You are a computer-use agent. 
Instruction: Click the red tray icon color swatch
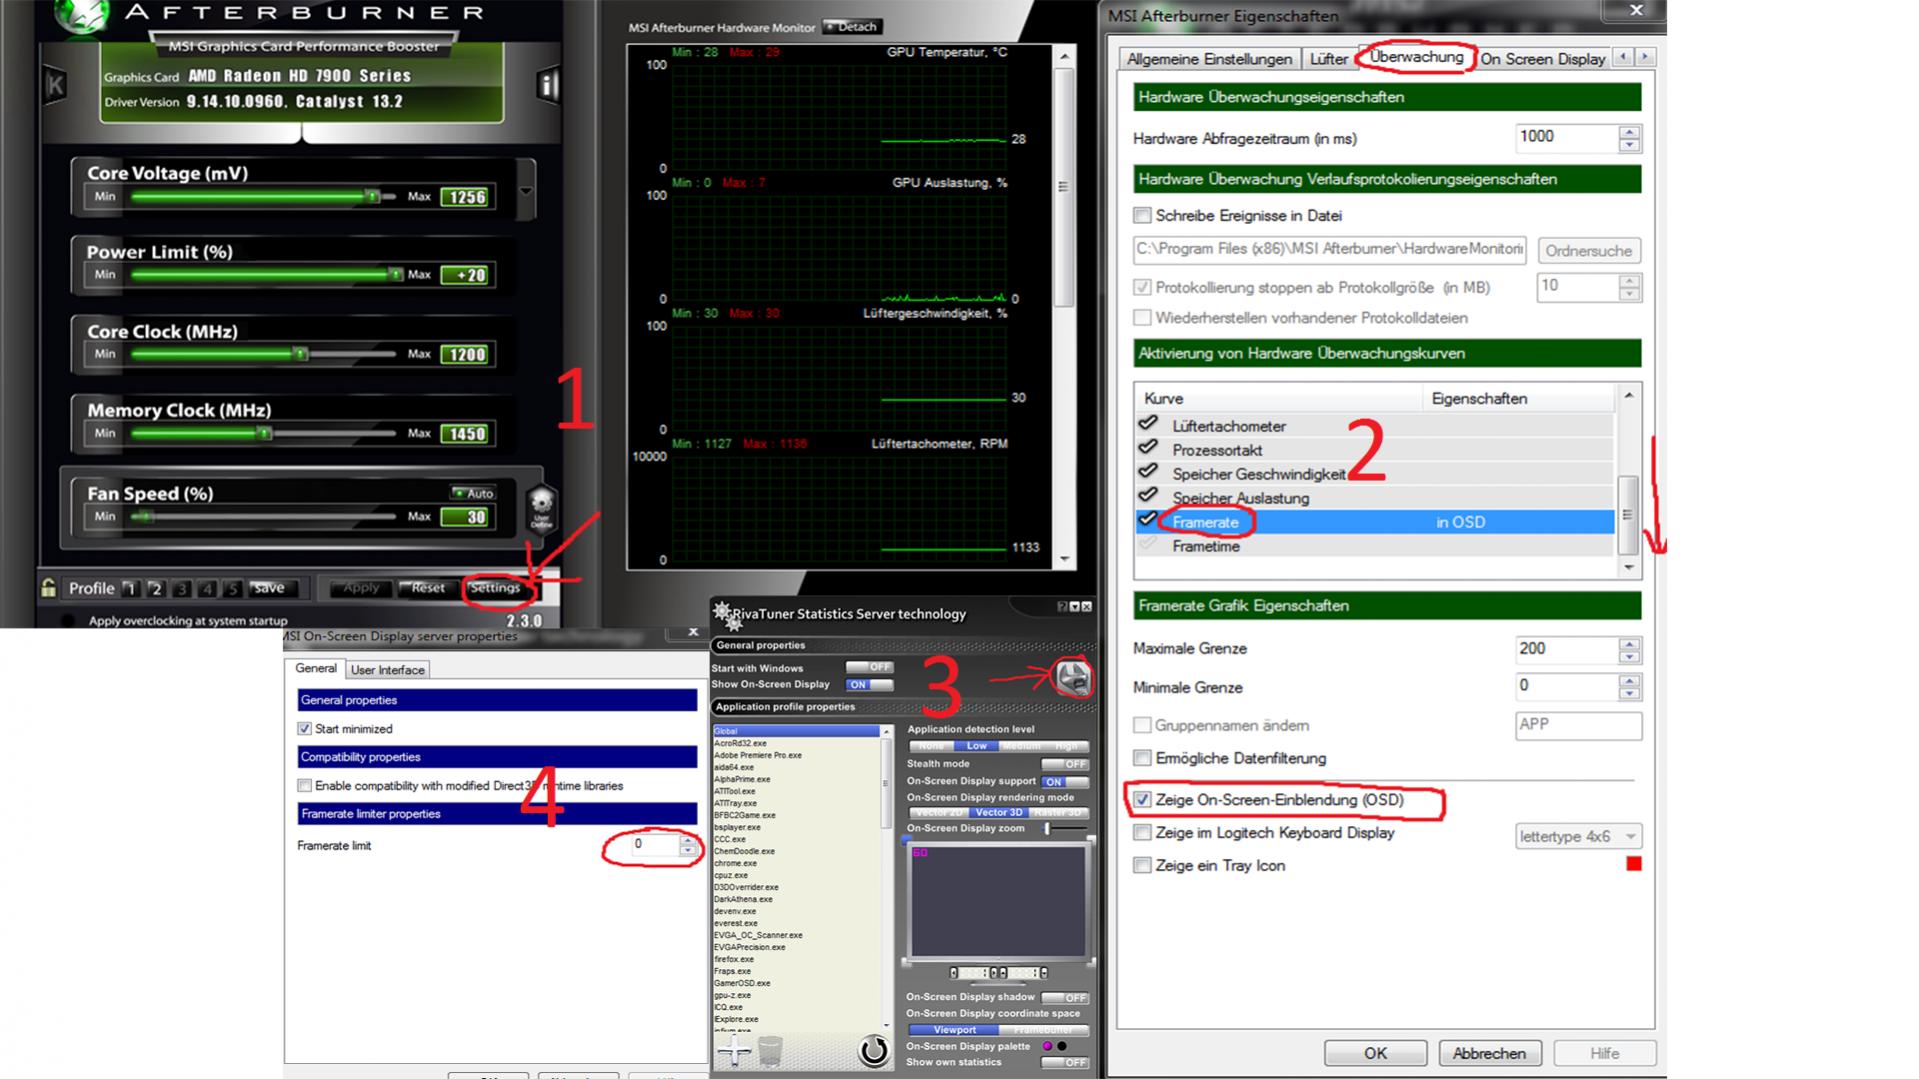pos(1634,864)
